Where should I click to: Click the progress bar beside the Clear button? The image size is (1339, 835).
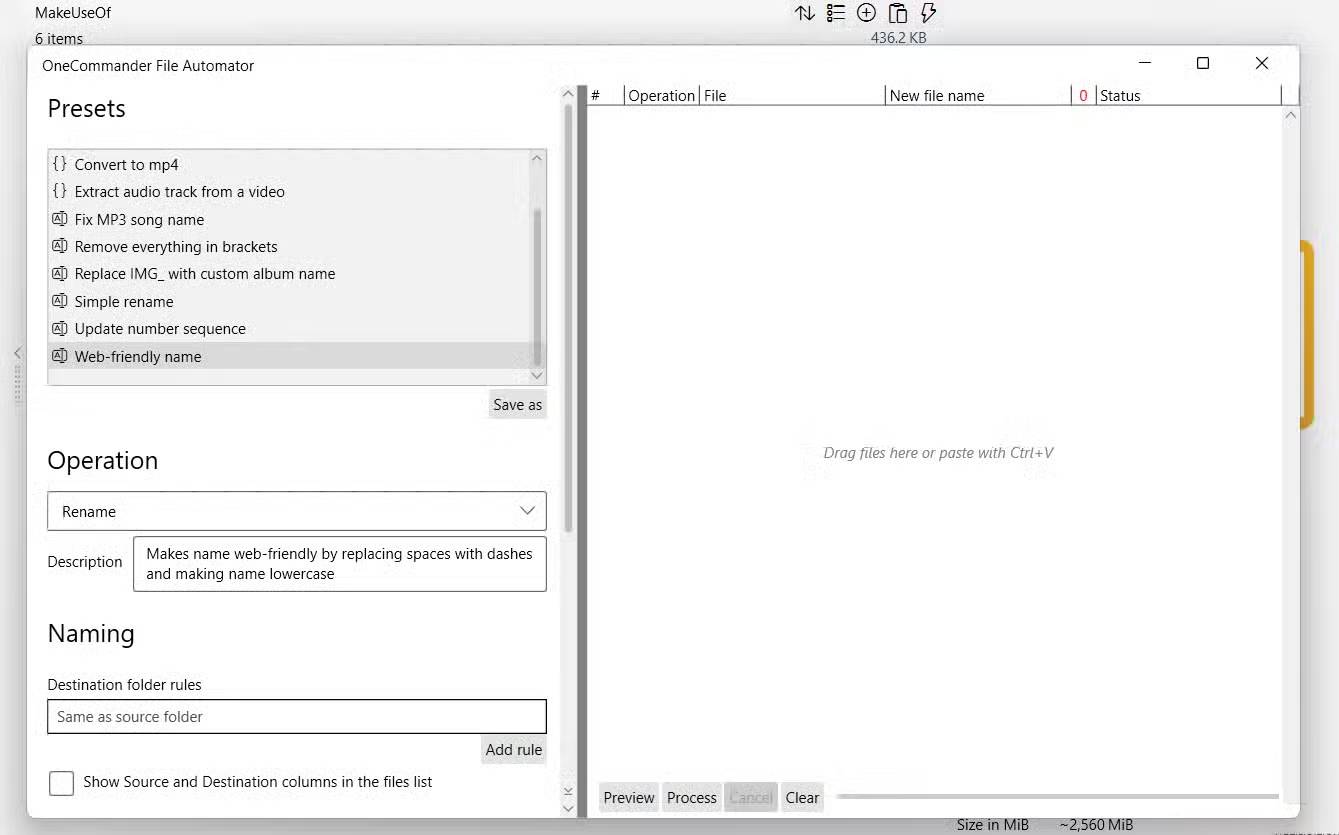(1058, 796)
